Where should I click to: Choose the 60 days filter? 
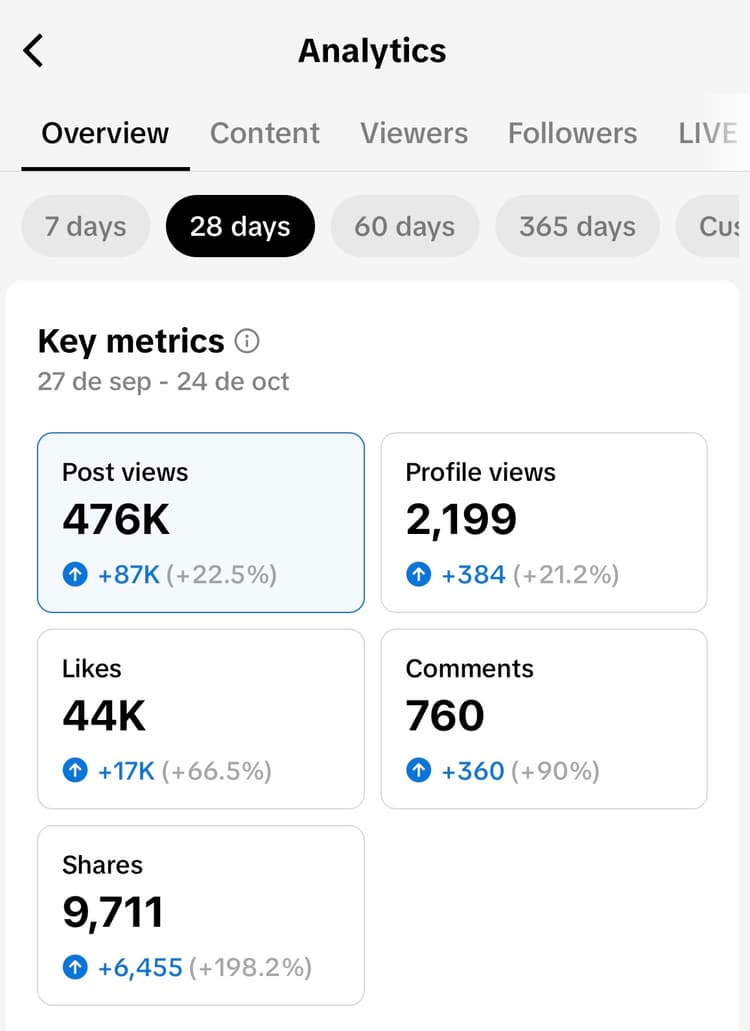405,226
